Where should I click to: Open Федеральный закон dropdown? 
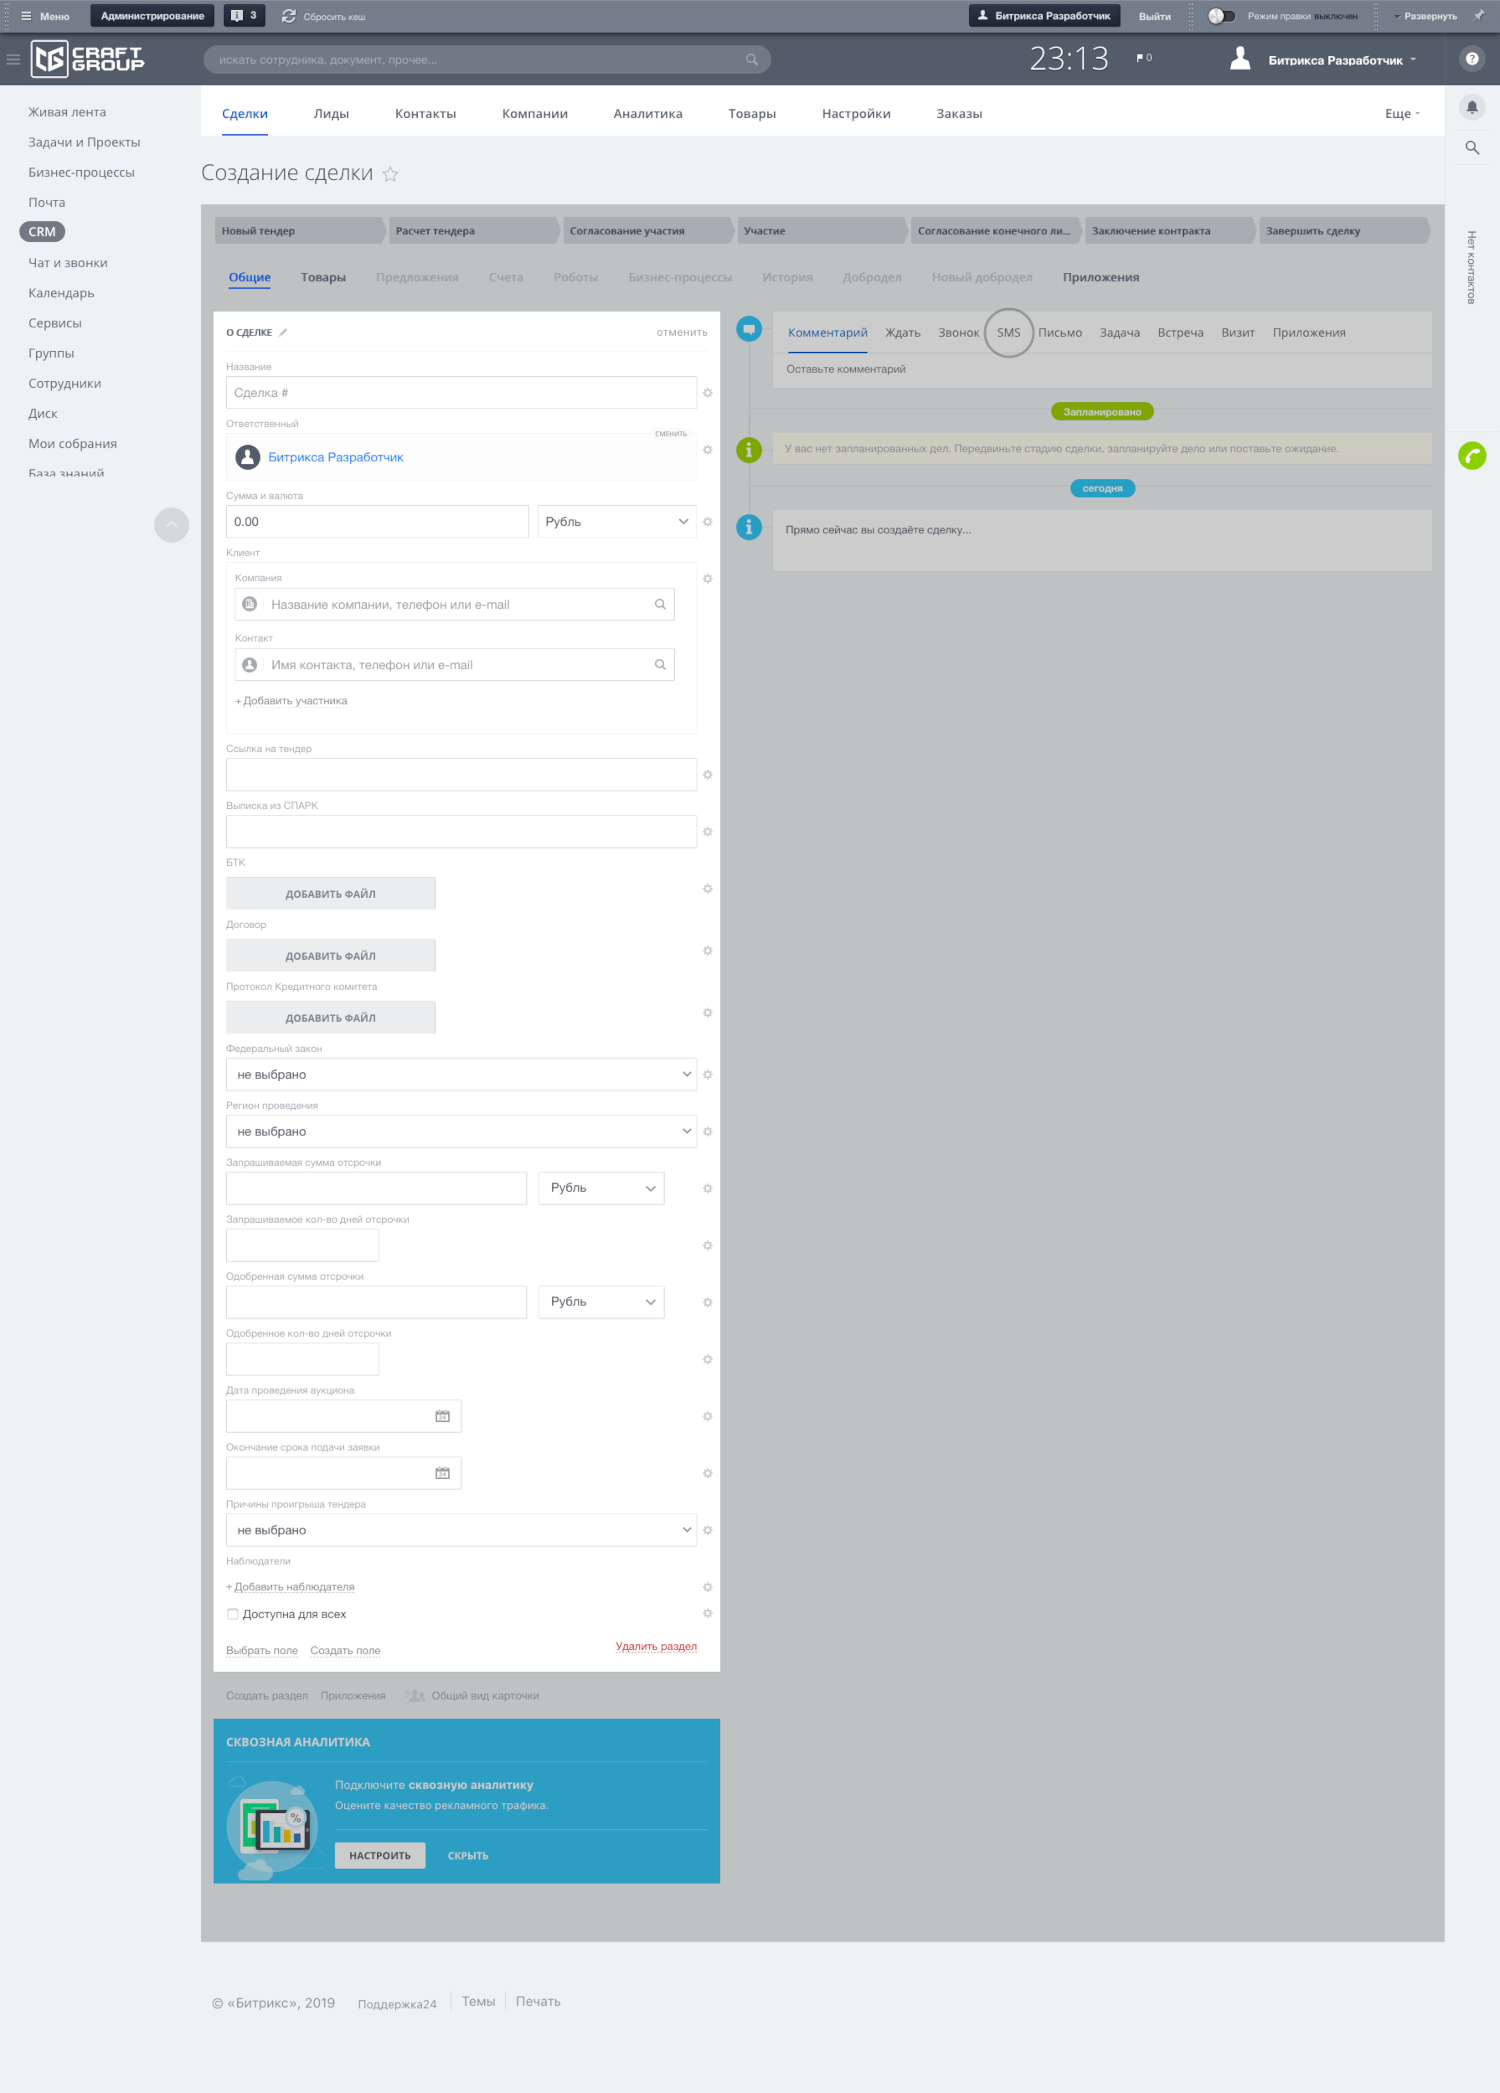click(461, 1075)
